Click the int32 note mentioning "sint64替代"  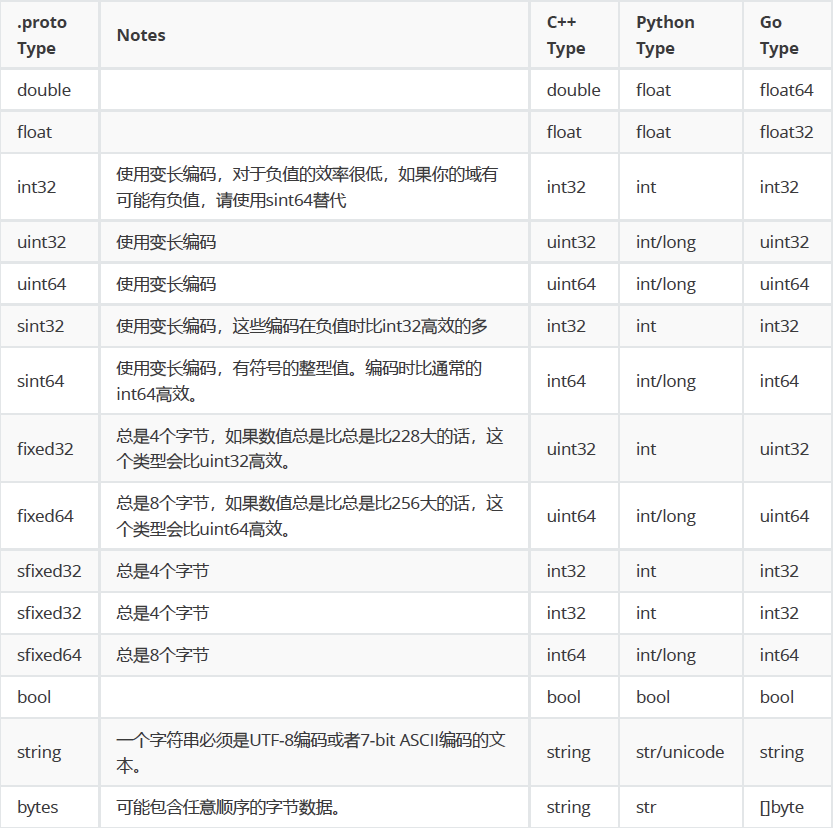tap(307, 187)
